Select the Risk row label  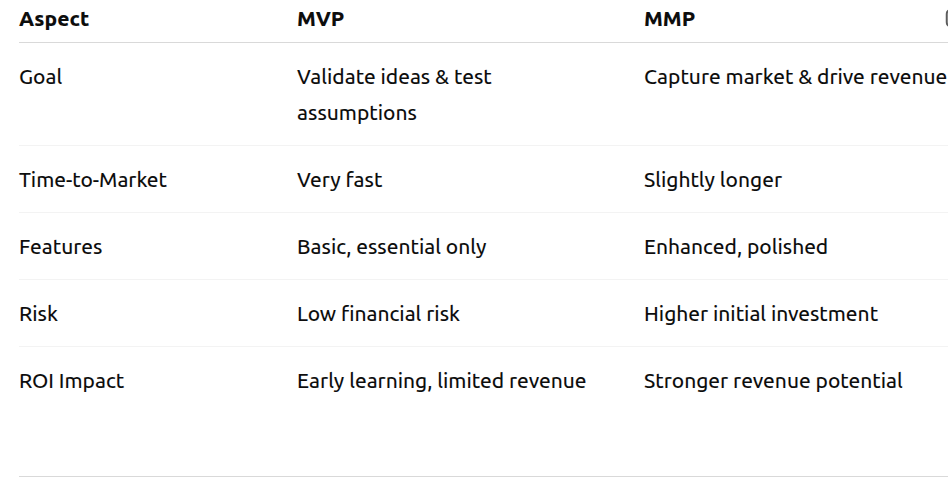click(x=38, y=314)
